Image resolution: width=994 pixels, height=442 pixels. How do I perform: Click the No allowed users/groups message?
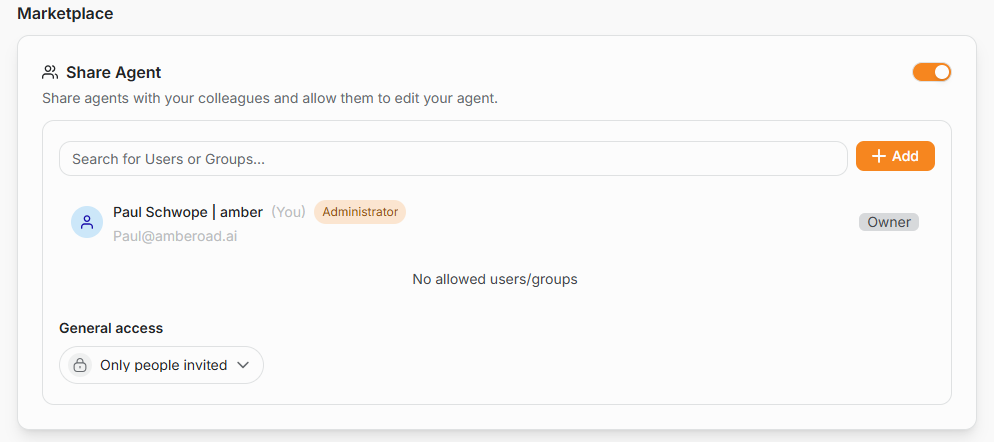[x=494, y=279]
